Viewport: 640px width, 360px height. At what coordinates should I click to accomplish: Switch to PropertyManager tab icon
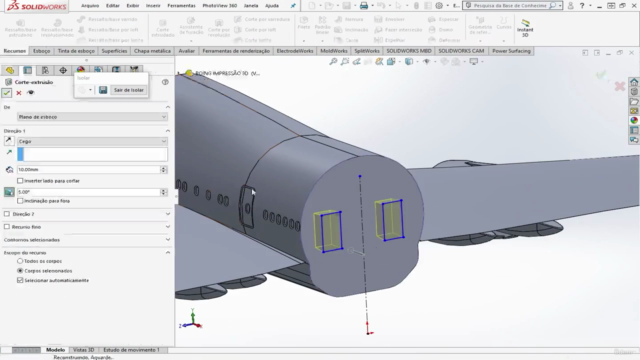(28, 70)
